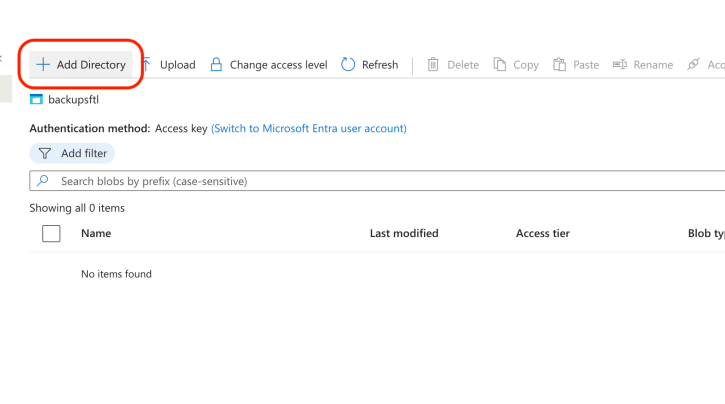Click Switch to Microsoft Entra user account link

pos(309,129)
